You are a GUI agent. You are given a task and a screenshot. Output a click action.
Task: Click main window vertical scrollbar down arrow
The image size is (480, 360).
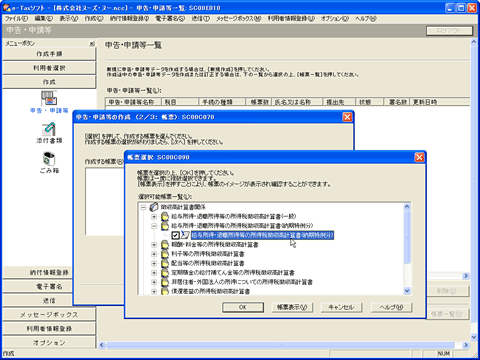click(474, 337)
